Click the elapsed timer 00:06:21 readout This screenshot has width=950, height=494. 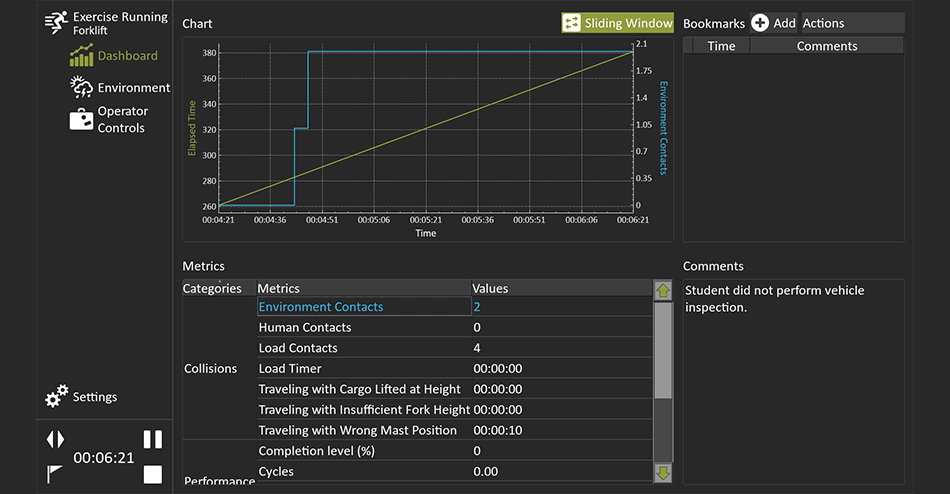(104, 458)
